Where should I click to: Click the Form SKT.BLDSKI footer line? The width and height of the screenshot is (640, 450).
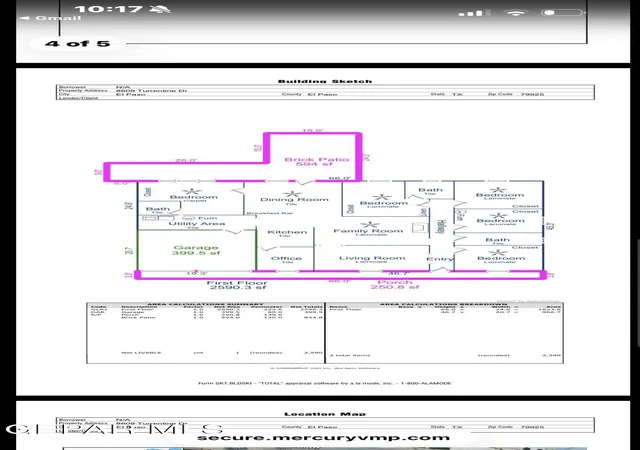tap(325, 383)
